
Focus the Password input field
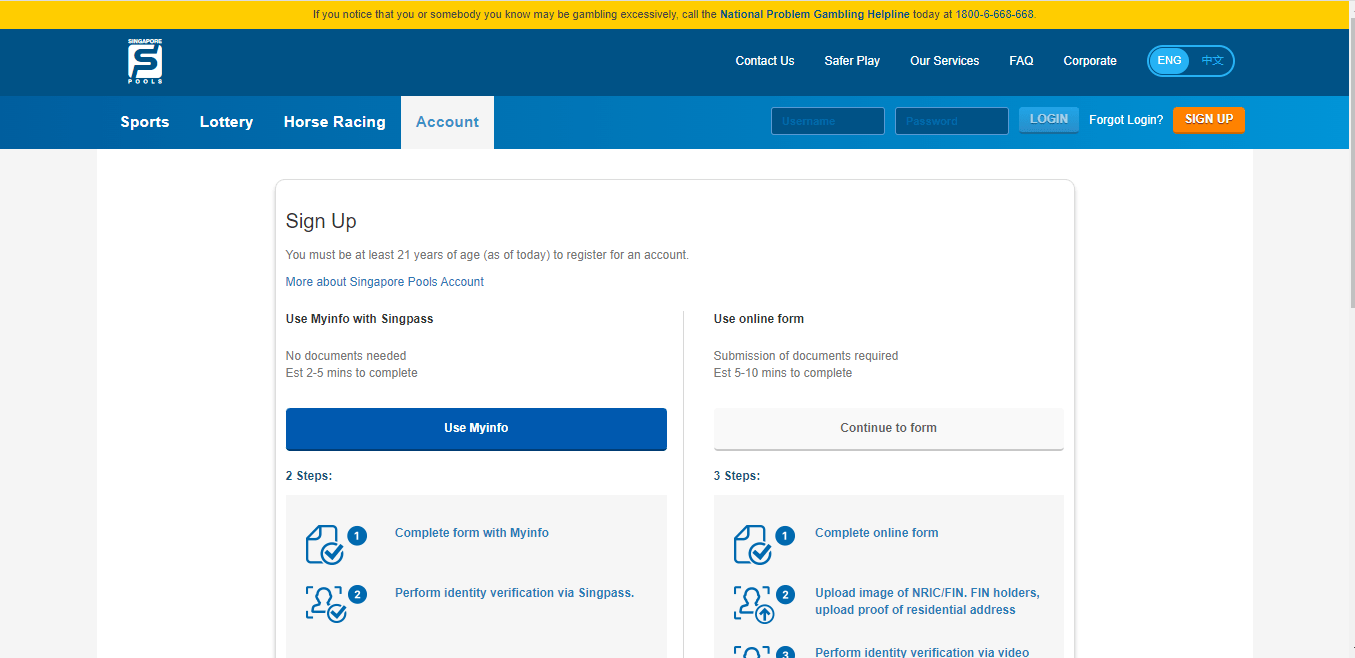coord(952,121)
